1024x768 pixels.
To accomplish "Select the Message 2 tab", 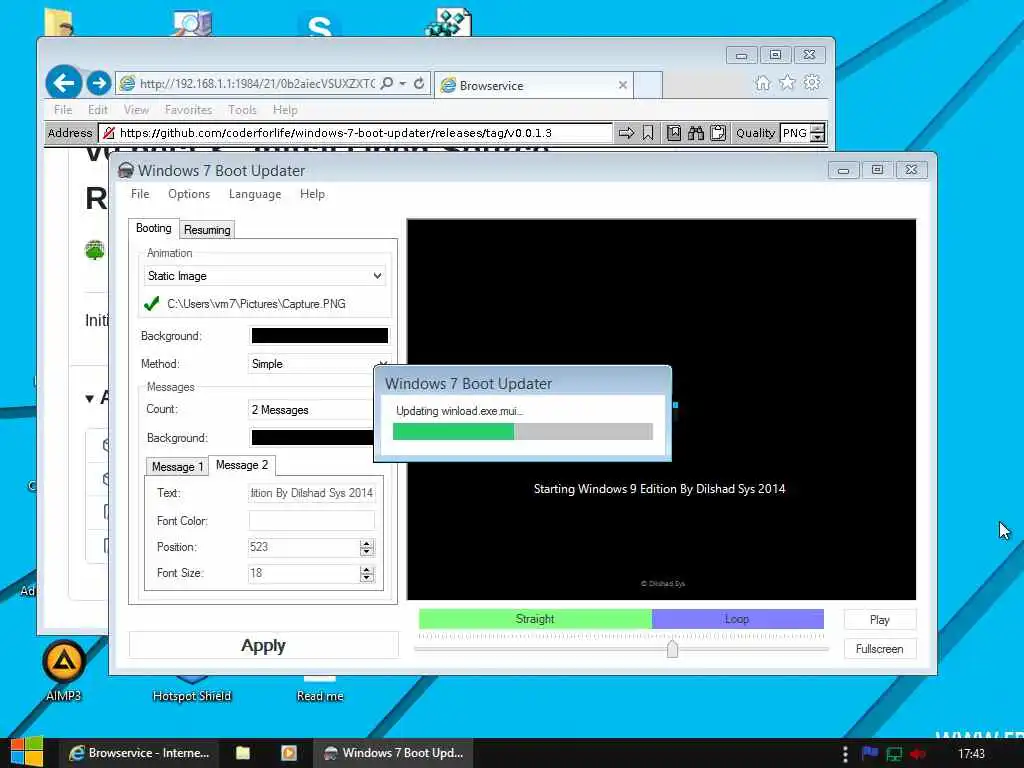I will point(242,465).
